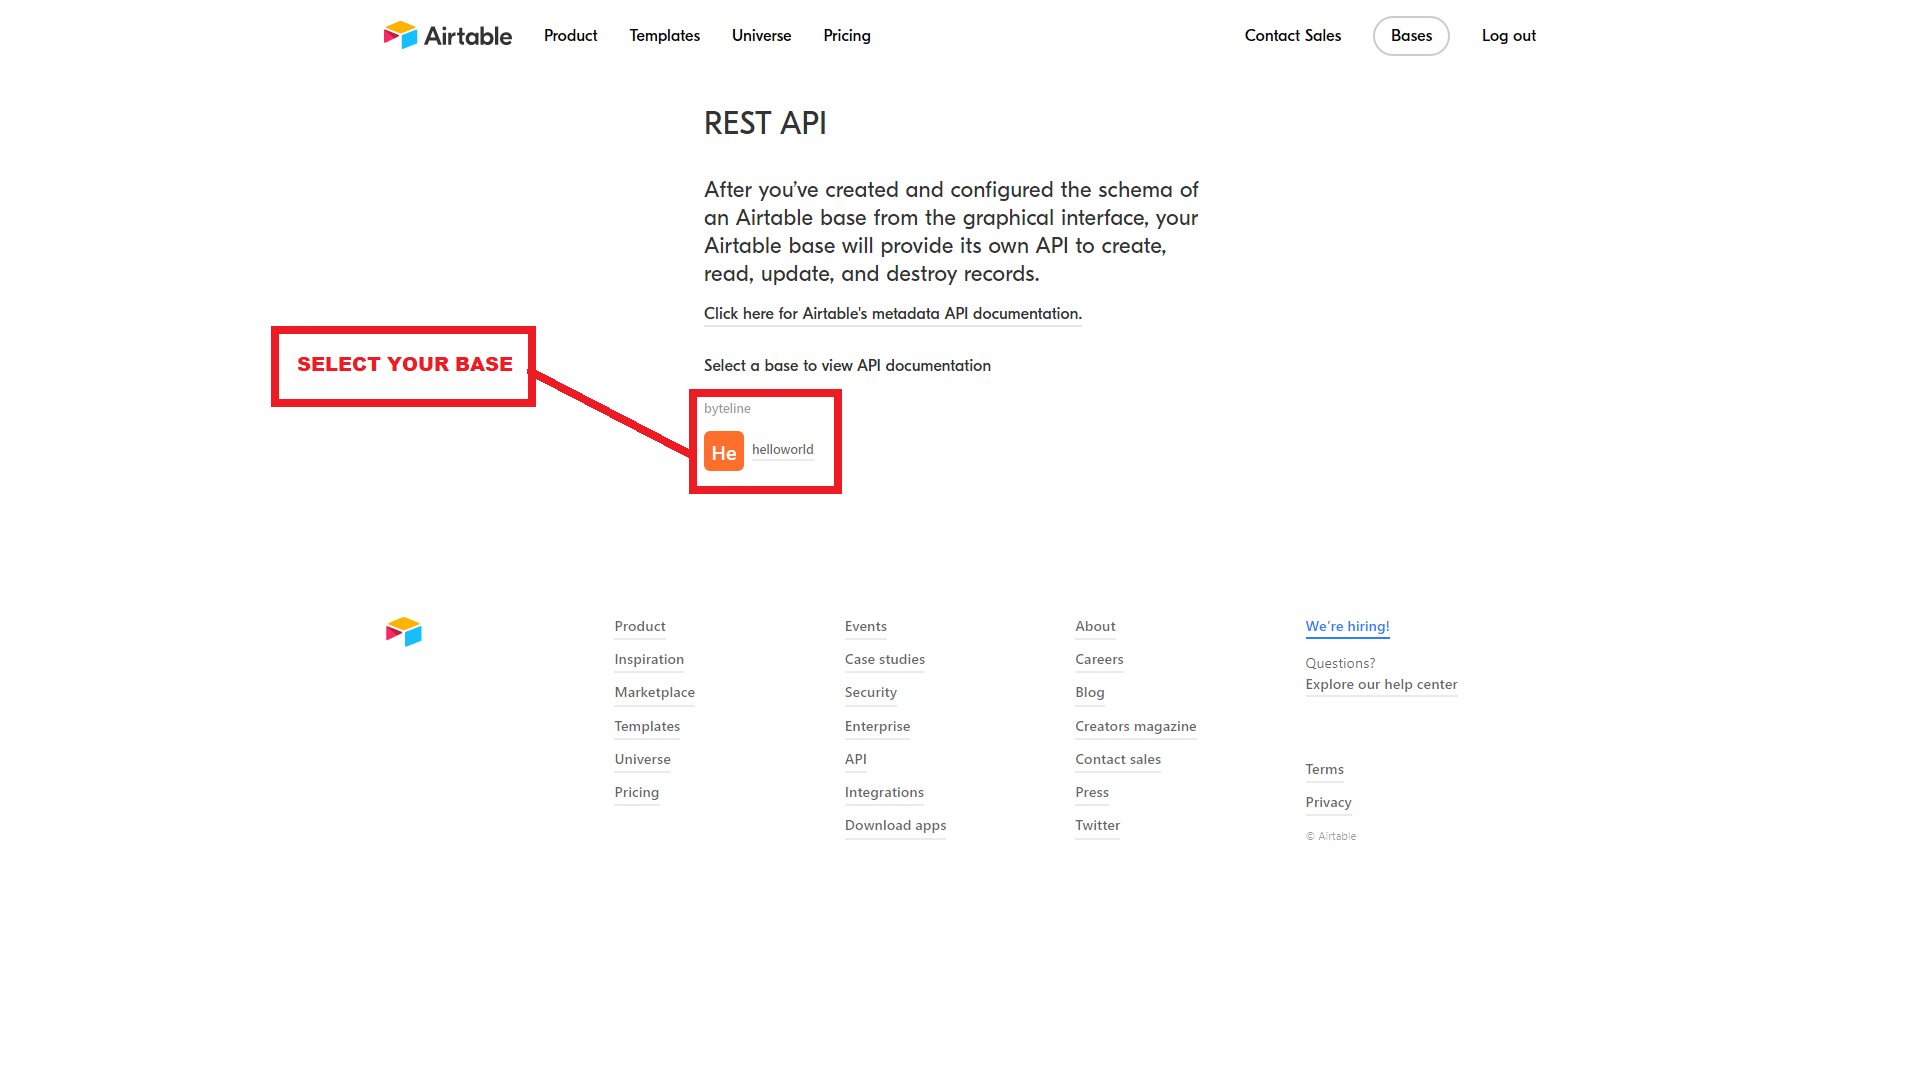1920x1080 pixels.
Task: Go to Integrations in the footer
Action: 884,793
